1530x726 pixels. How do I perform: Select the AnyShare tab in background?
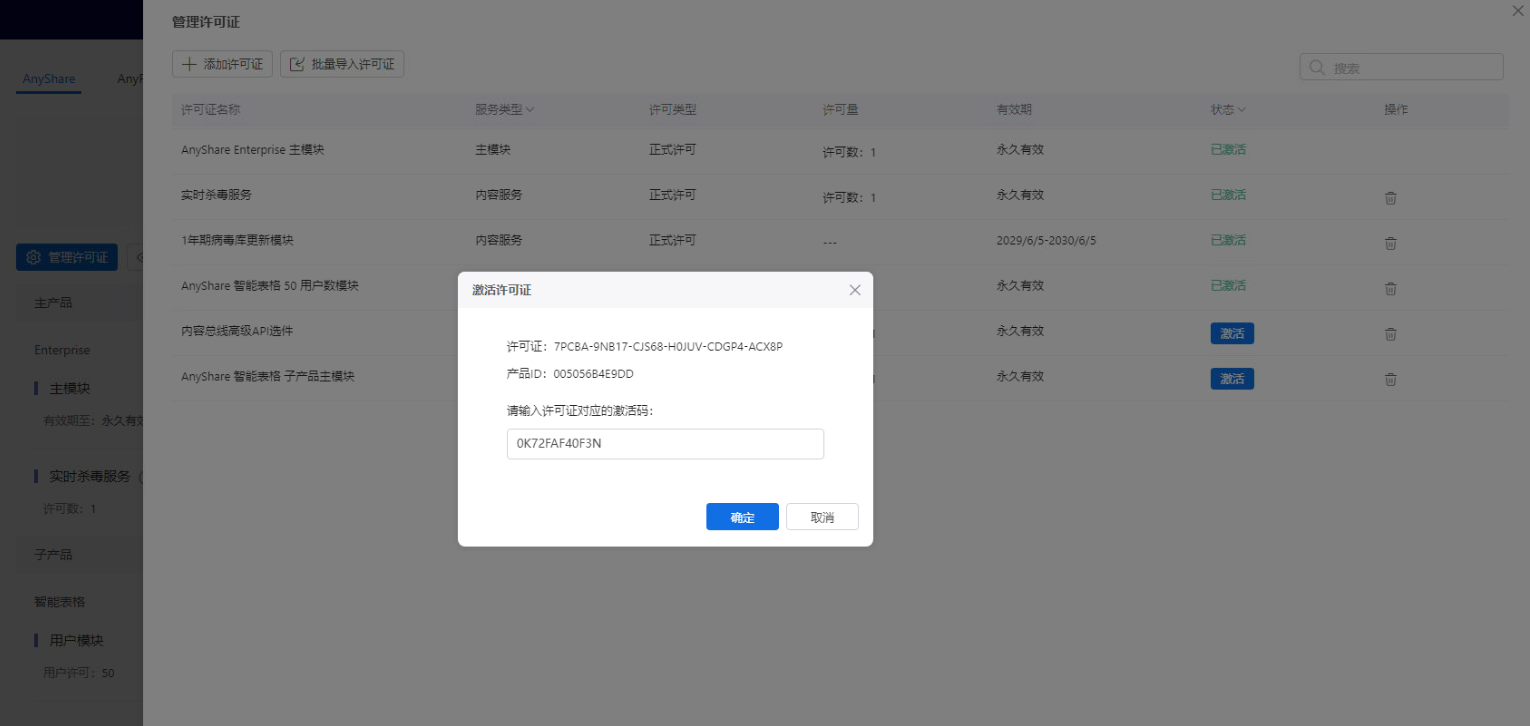(49, 79)
